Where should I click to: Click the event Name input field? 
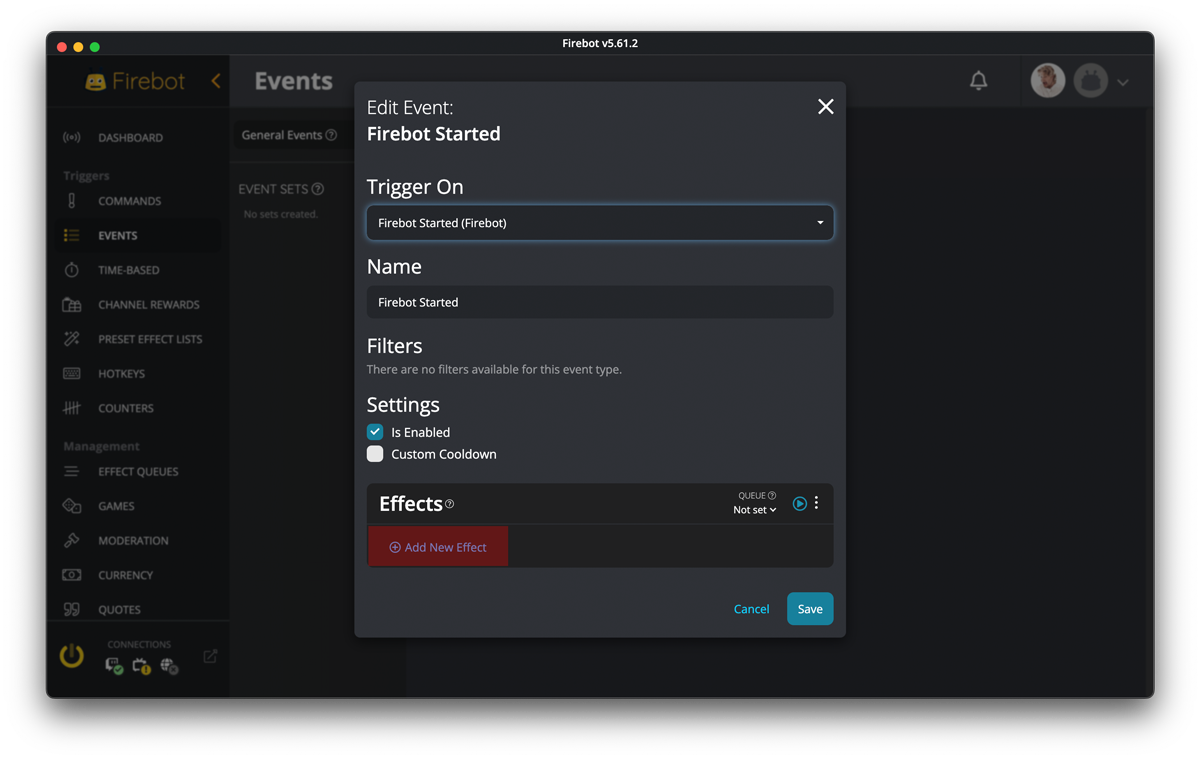coord(600,302)
